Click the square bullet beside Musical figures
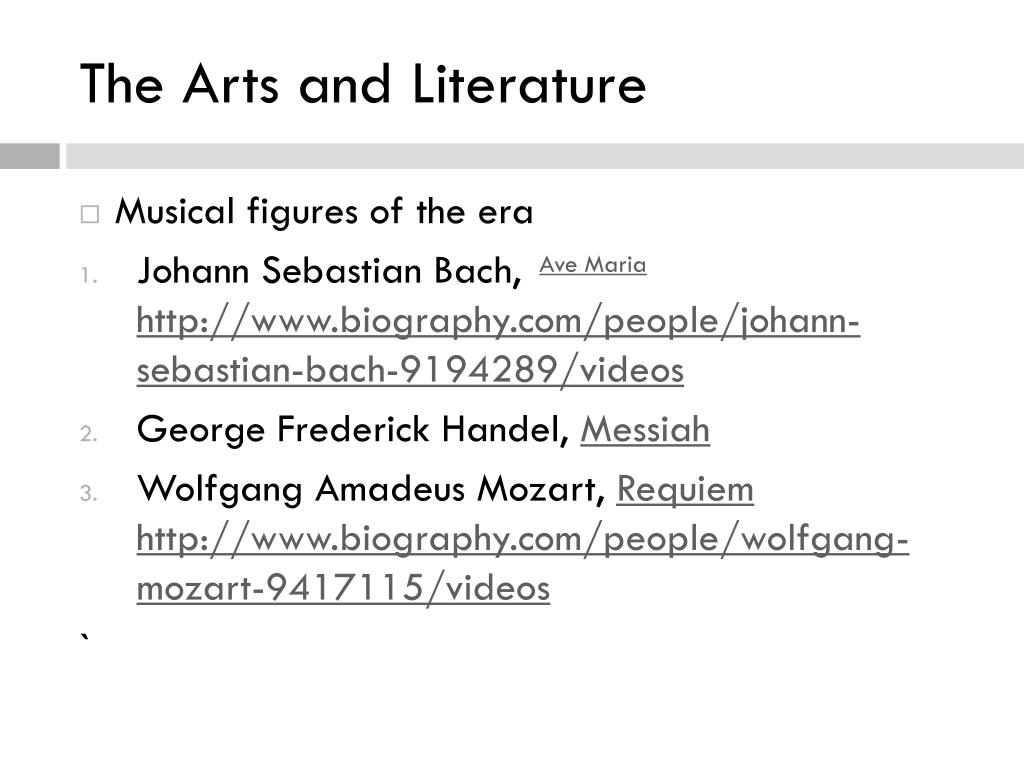Screen dimensions: 1024x768 click(x=89, y=214)
